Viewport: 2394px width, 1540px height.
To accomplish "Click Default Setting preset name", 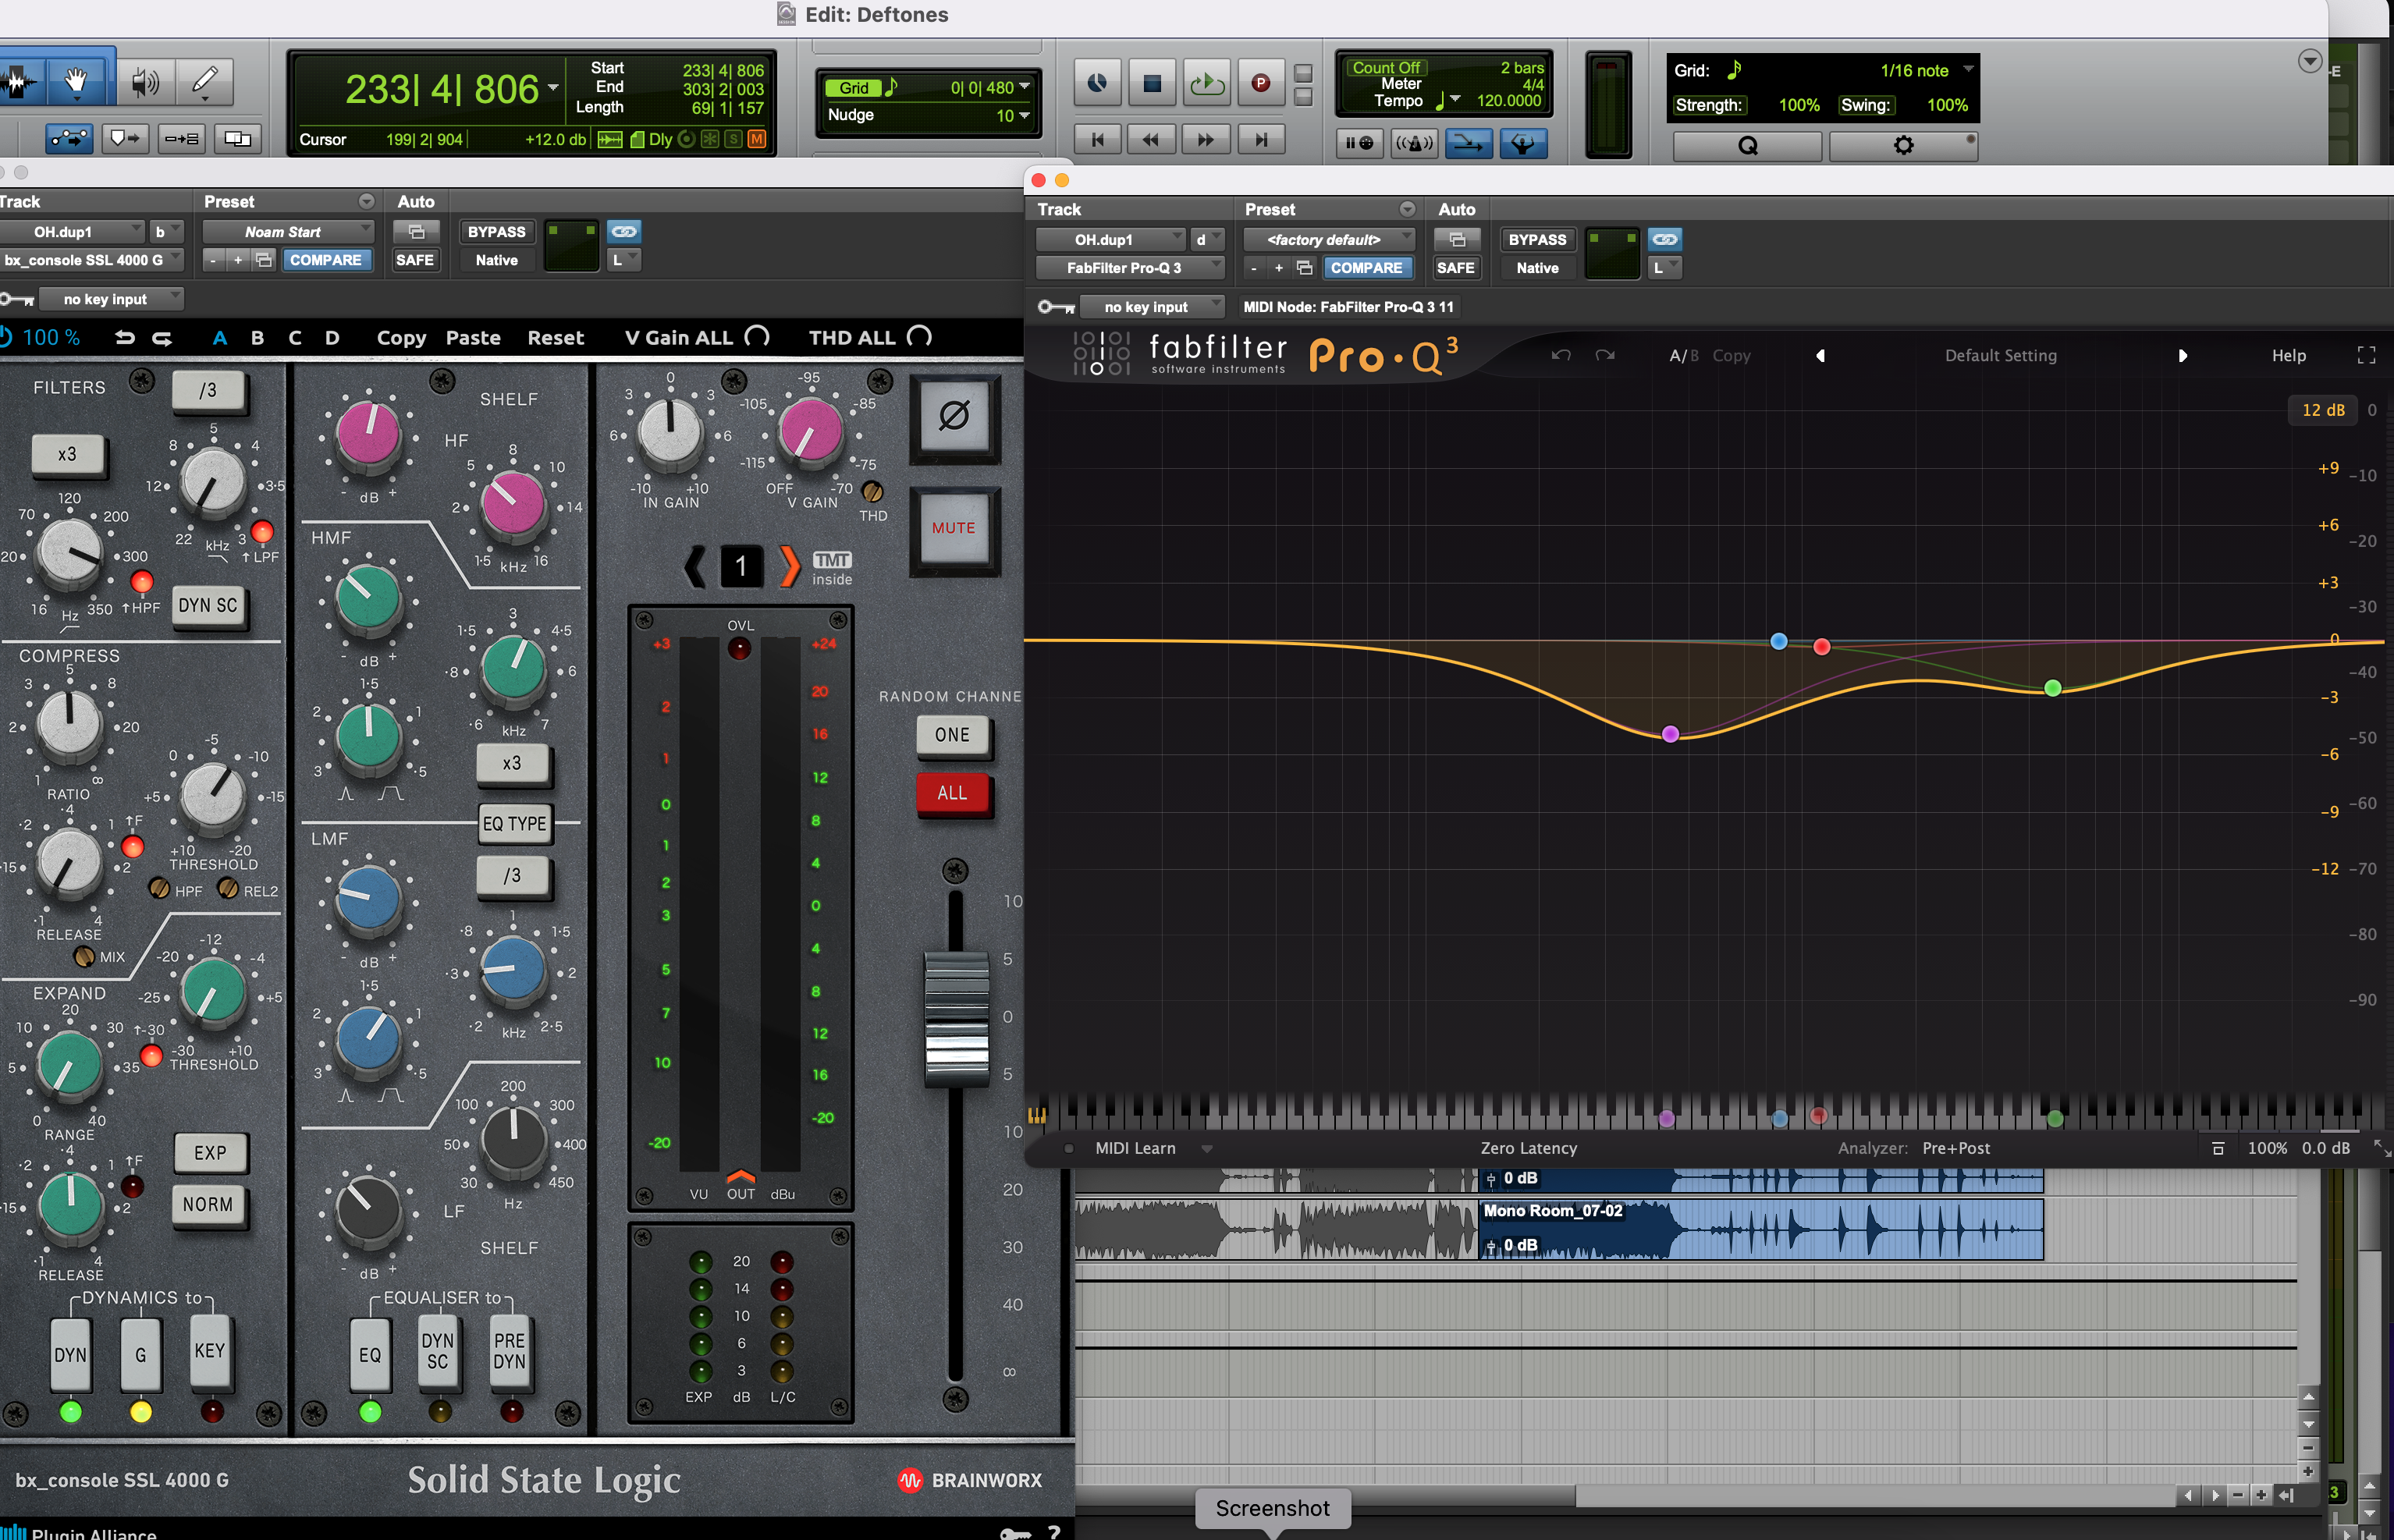I will point(2000,355).
